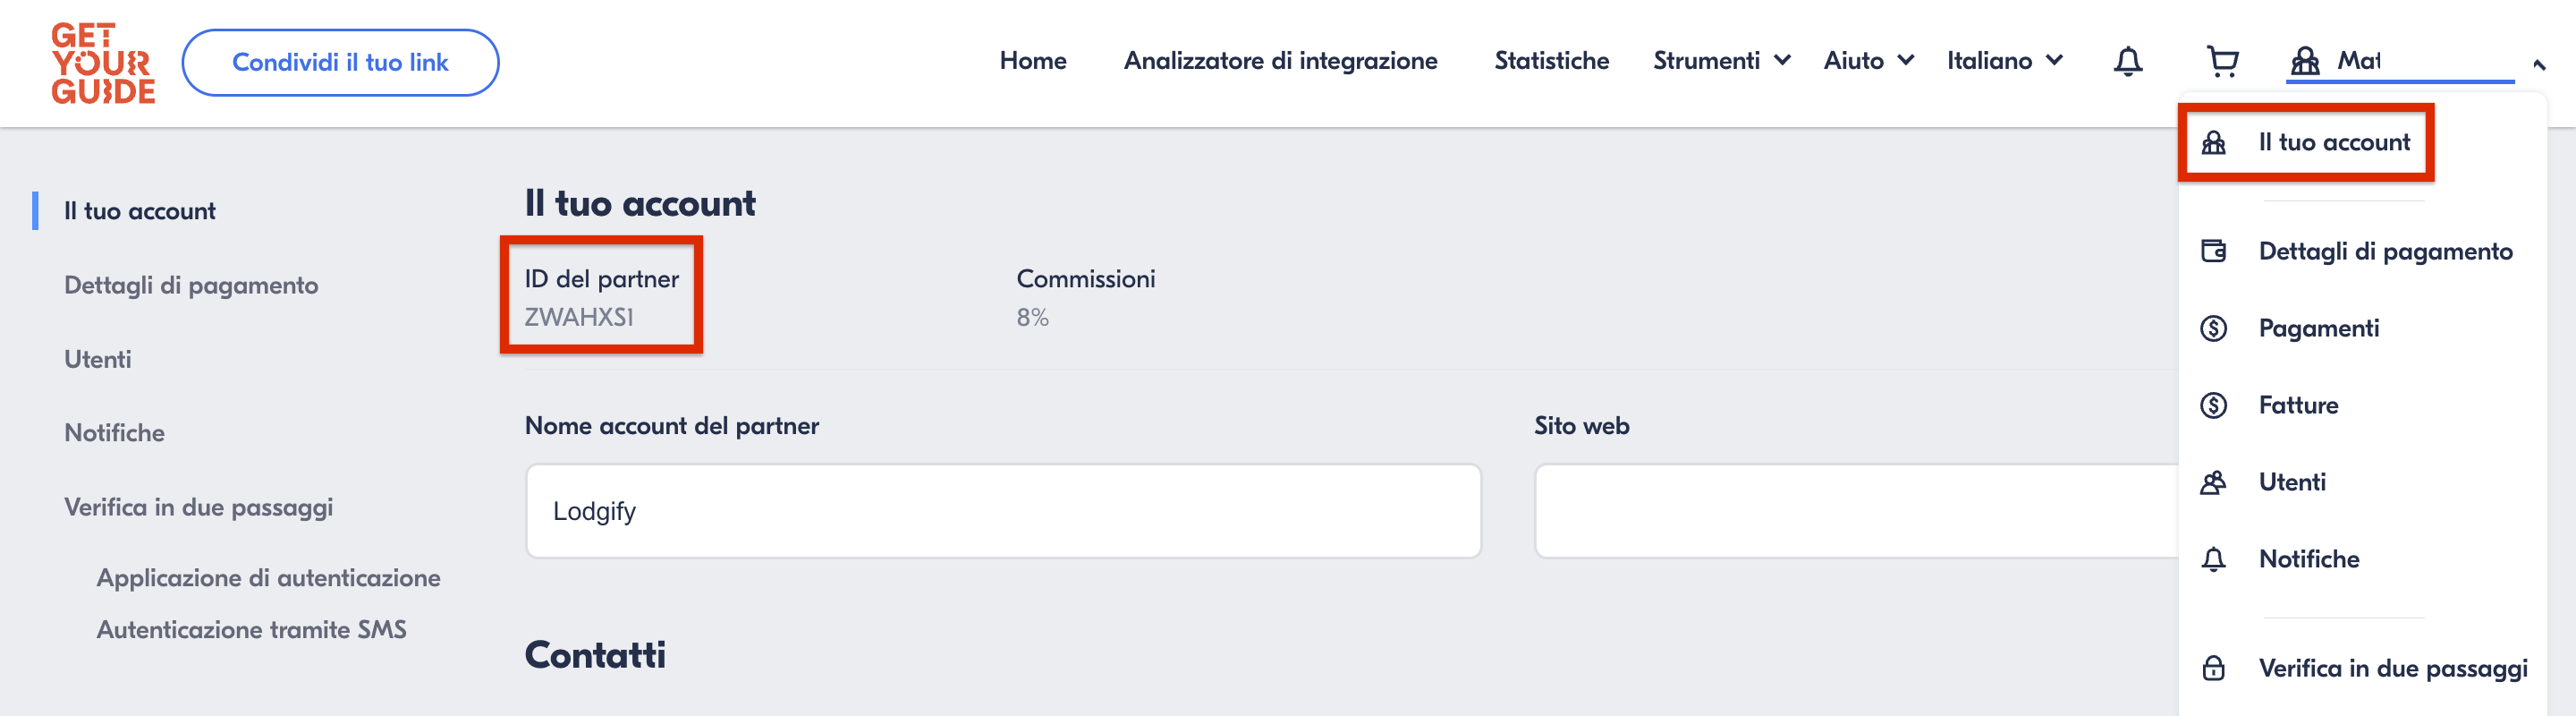Image resolution: width=2576 pixels, height=716 pixels.
Task: Expand the Strumenti dropdown menu
Action: (x=1720, y=61)
